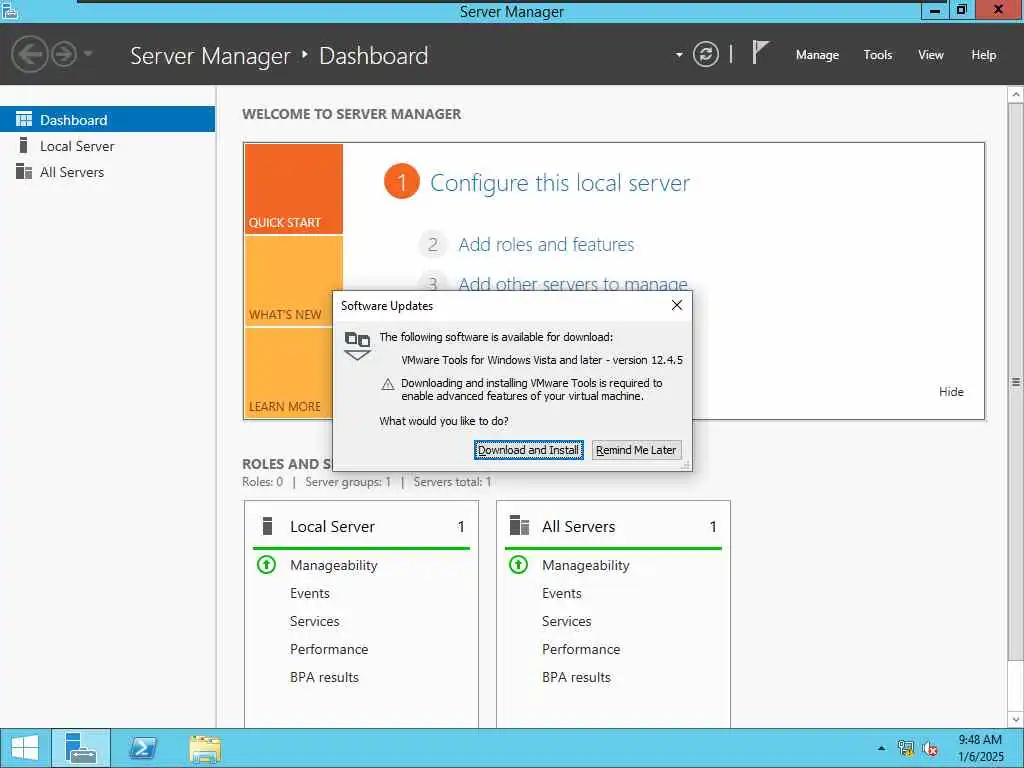Viewport: 1024px width, 768px height.
Task: Click the Dashboard grid icon
Action: pos(24,119)
